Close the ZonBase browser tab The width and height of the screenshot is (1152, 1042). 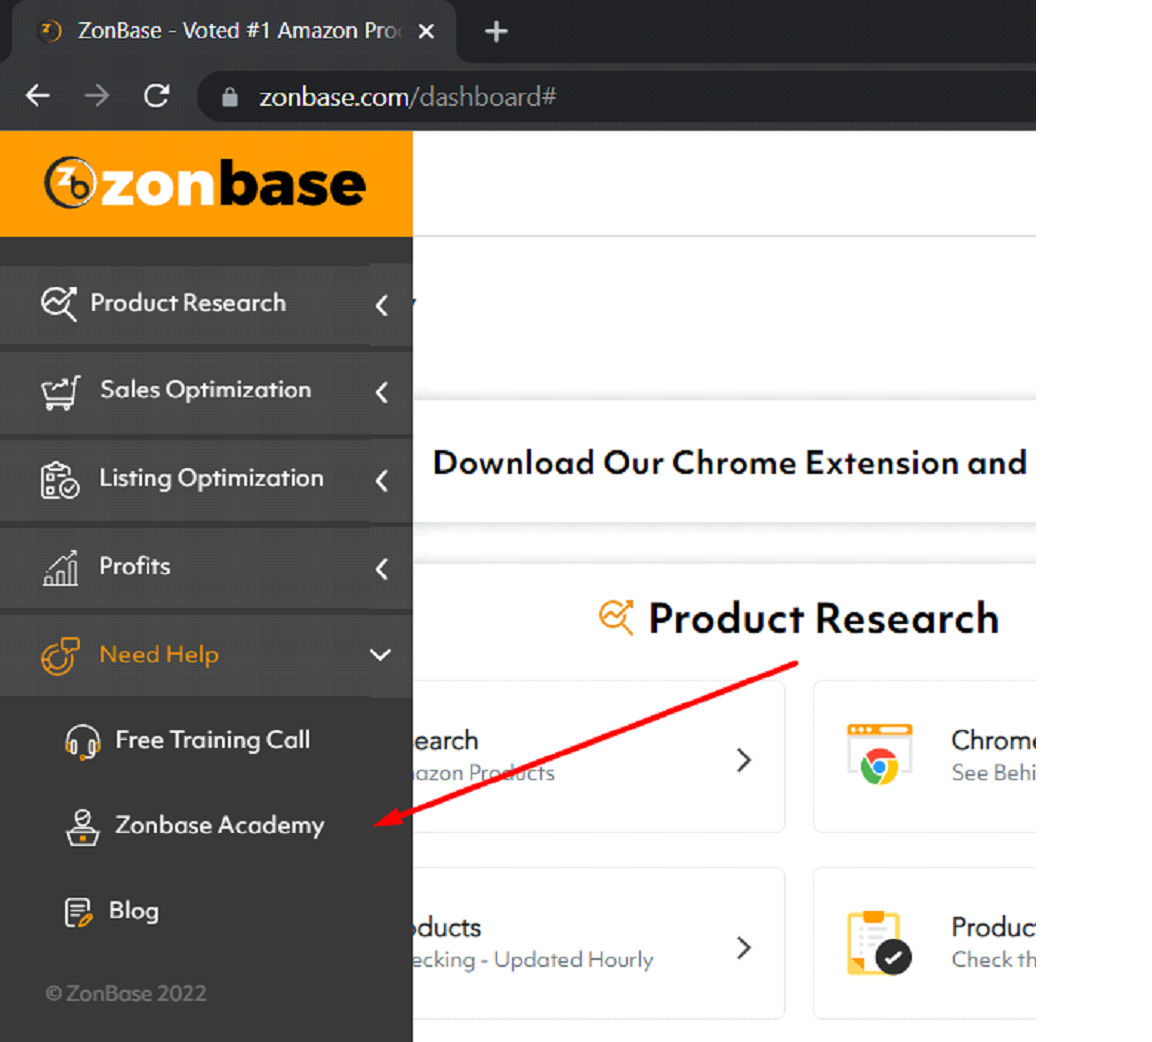point(426,31)
